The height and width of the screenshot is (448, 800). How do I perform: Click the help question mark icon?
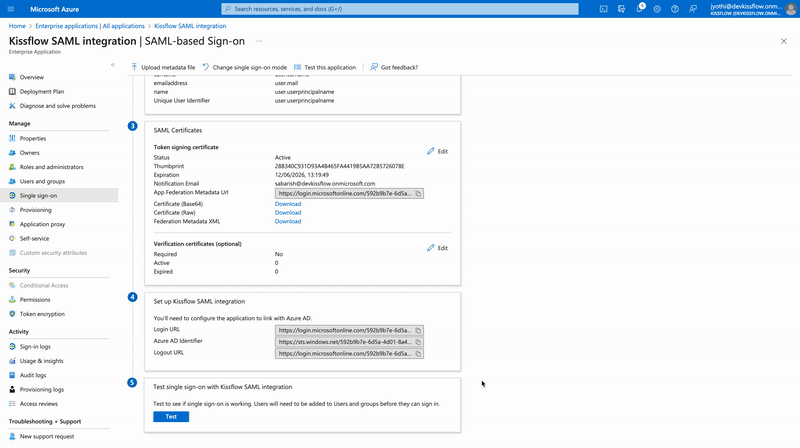pos(676,8)
